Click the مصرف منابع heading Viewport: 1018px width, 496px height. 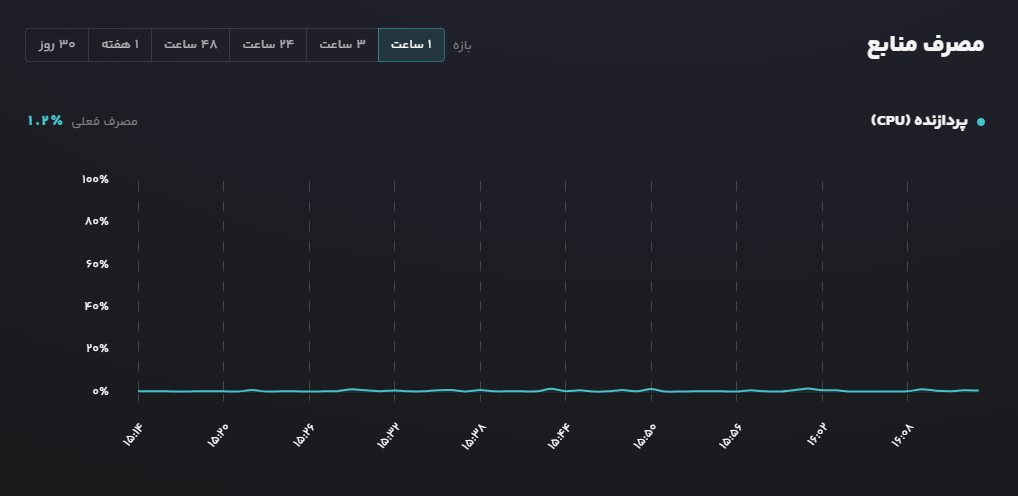(925, 44)
